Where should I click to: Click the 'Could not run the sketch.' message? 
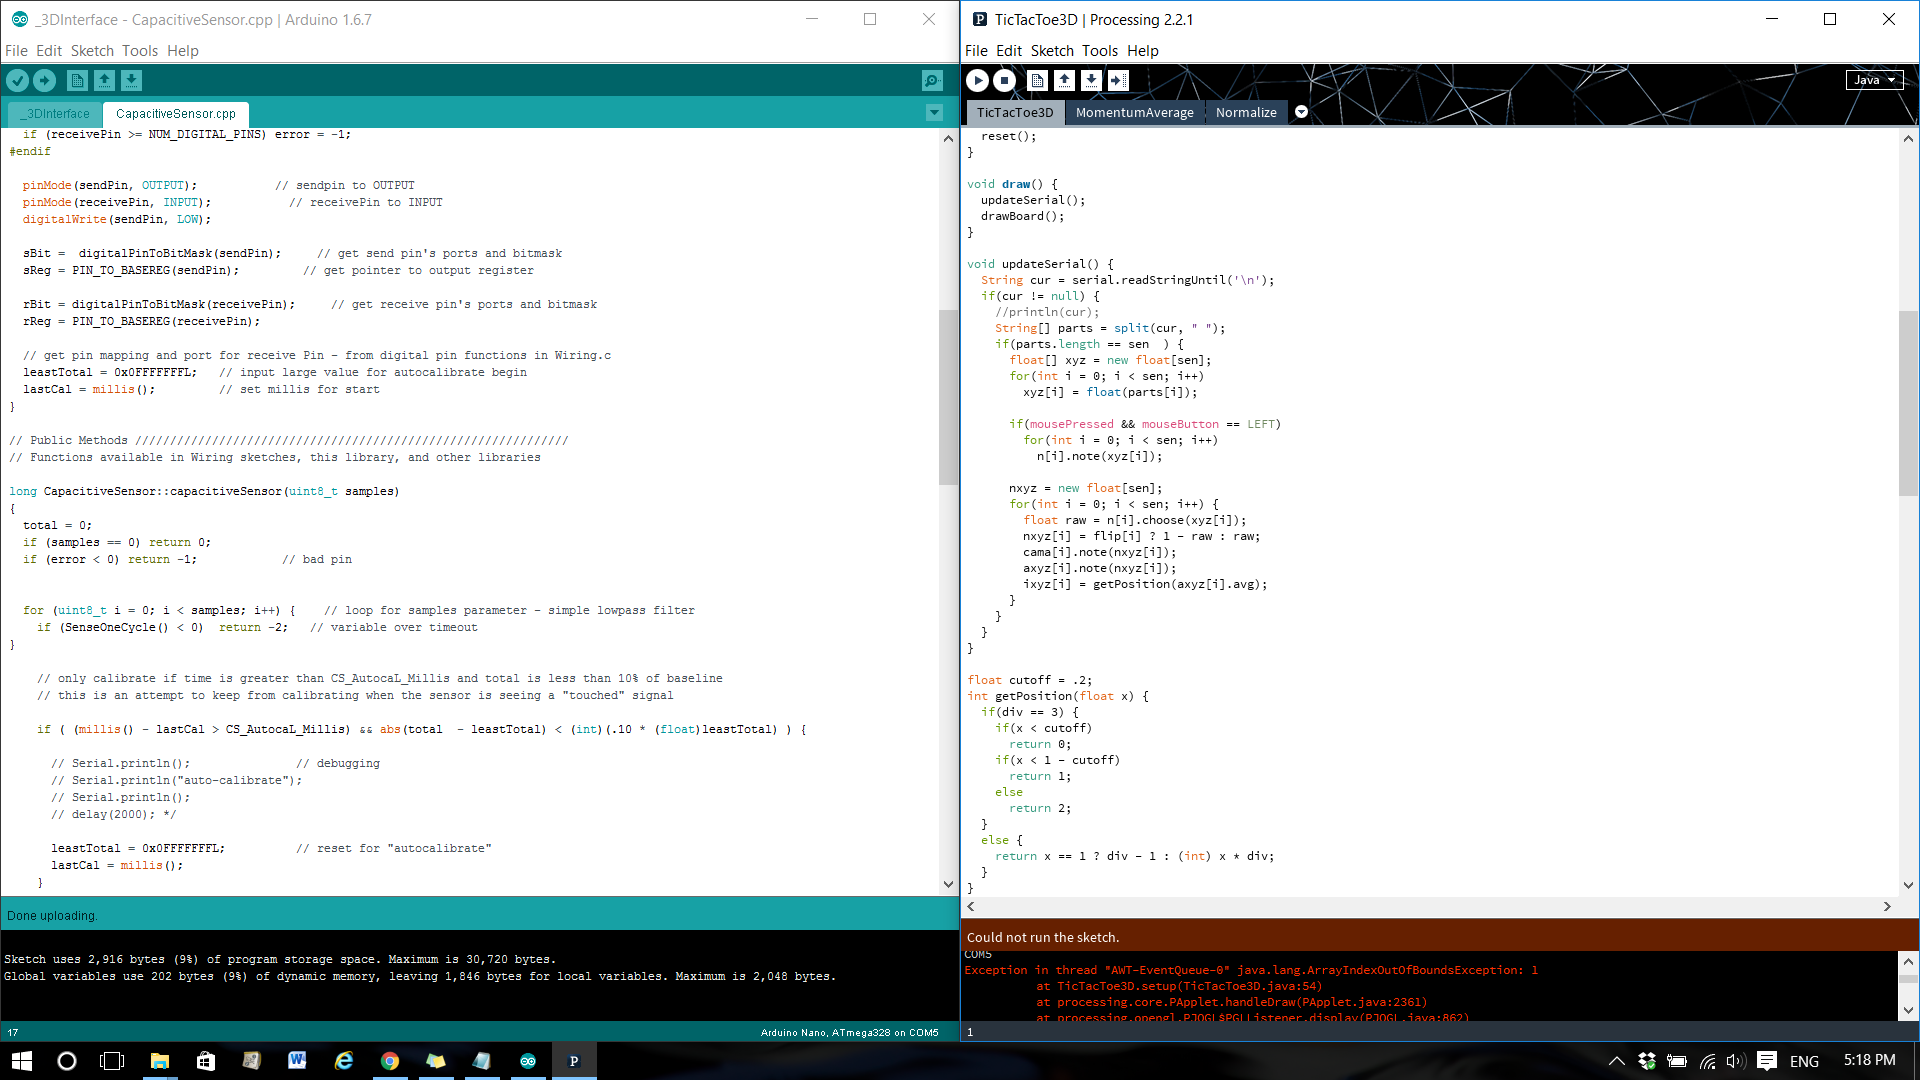[x=1043, y=937]
